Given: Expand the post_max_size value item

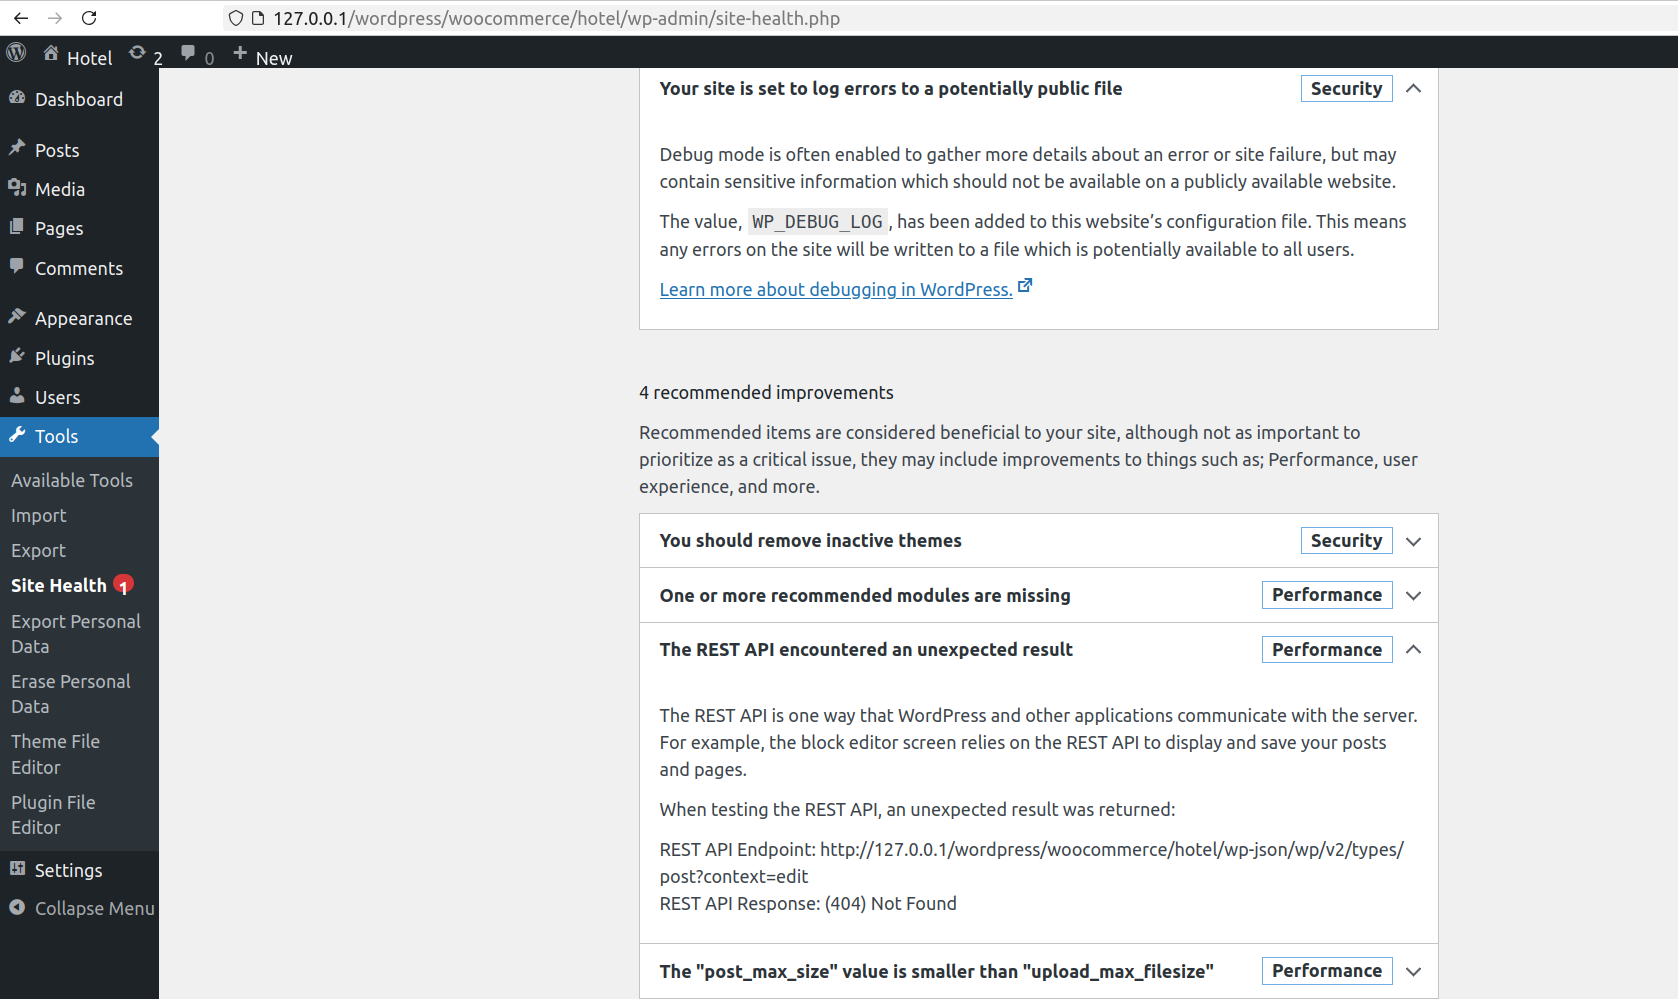Looking at the screenshot, I should coord(1413,971).
